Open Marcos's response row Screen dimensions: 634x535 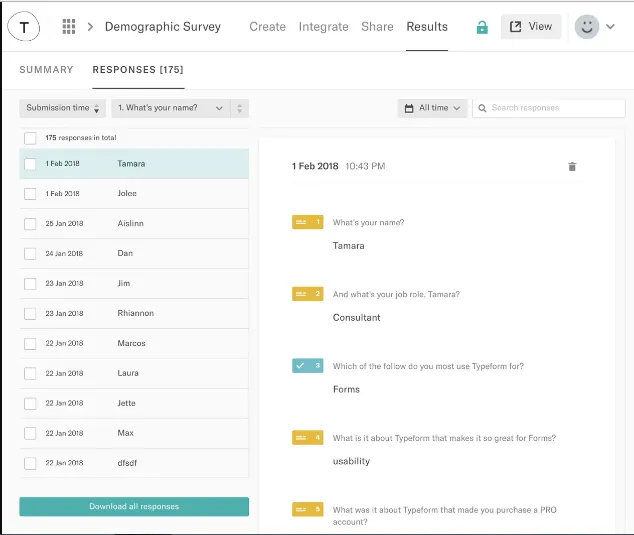pos(134,343)
